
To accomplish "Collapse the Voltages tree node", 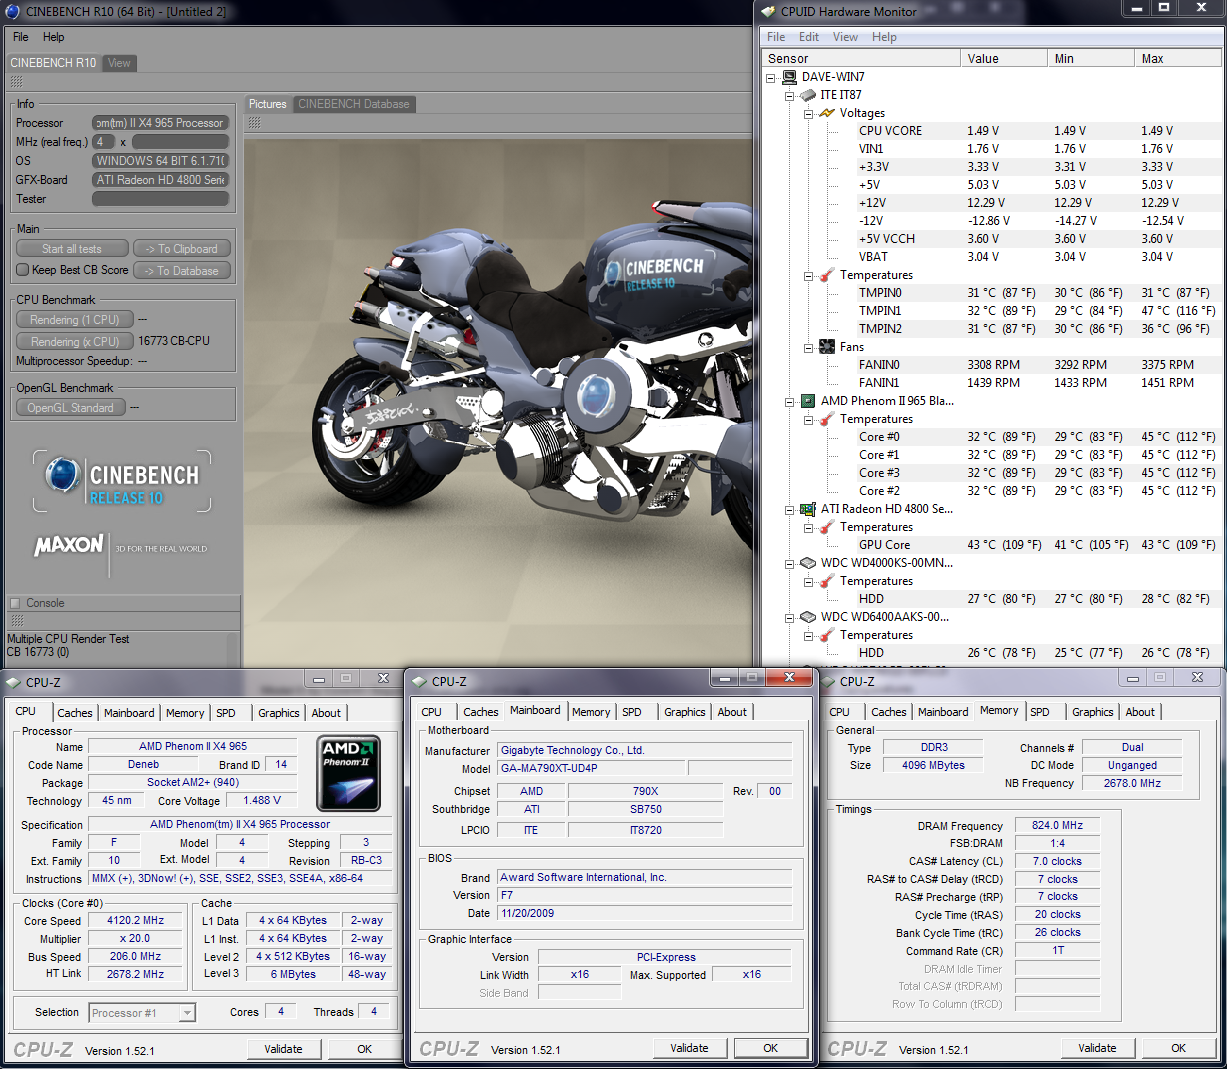I will [808, 113].
